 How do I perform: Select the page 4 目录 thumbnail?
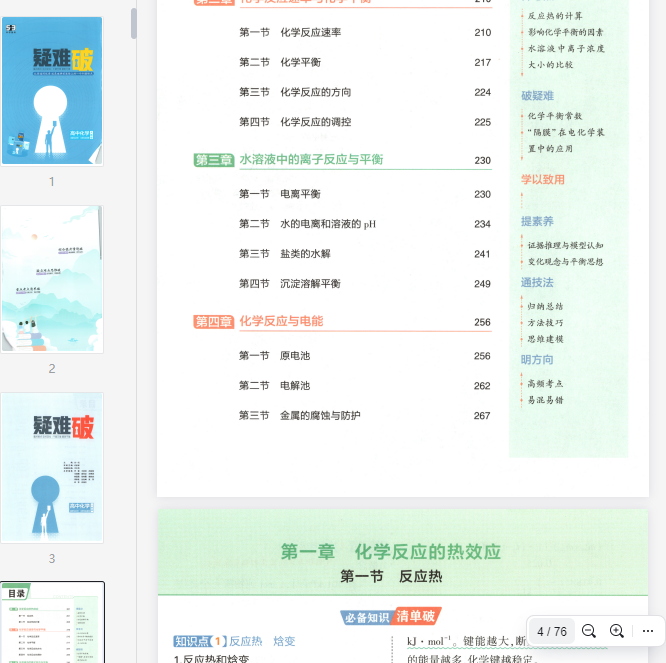(x=52, y=622)
